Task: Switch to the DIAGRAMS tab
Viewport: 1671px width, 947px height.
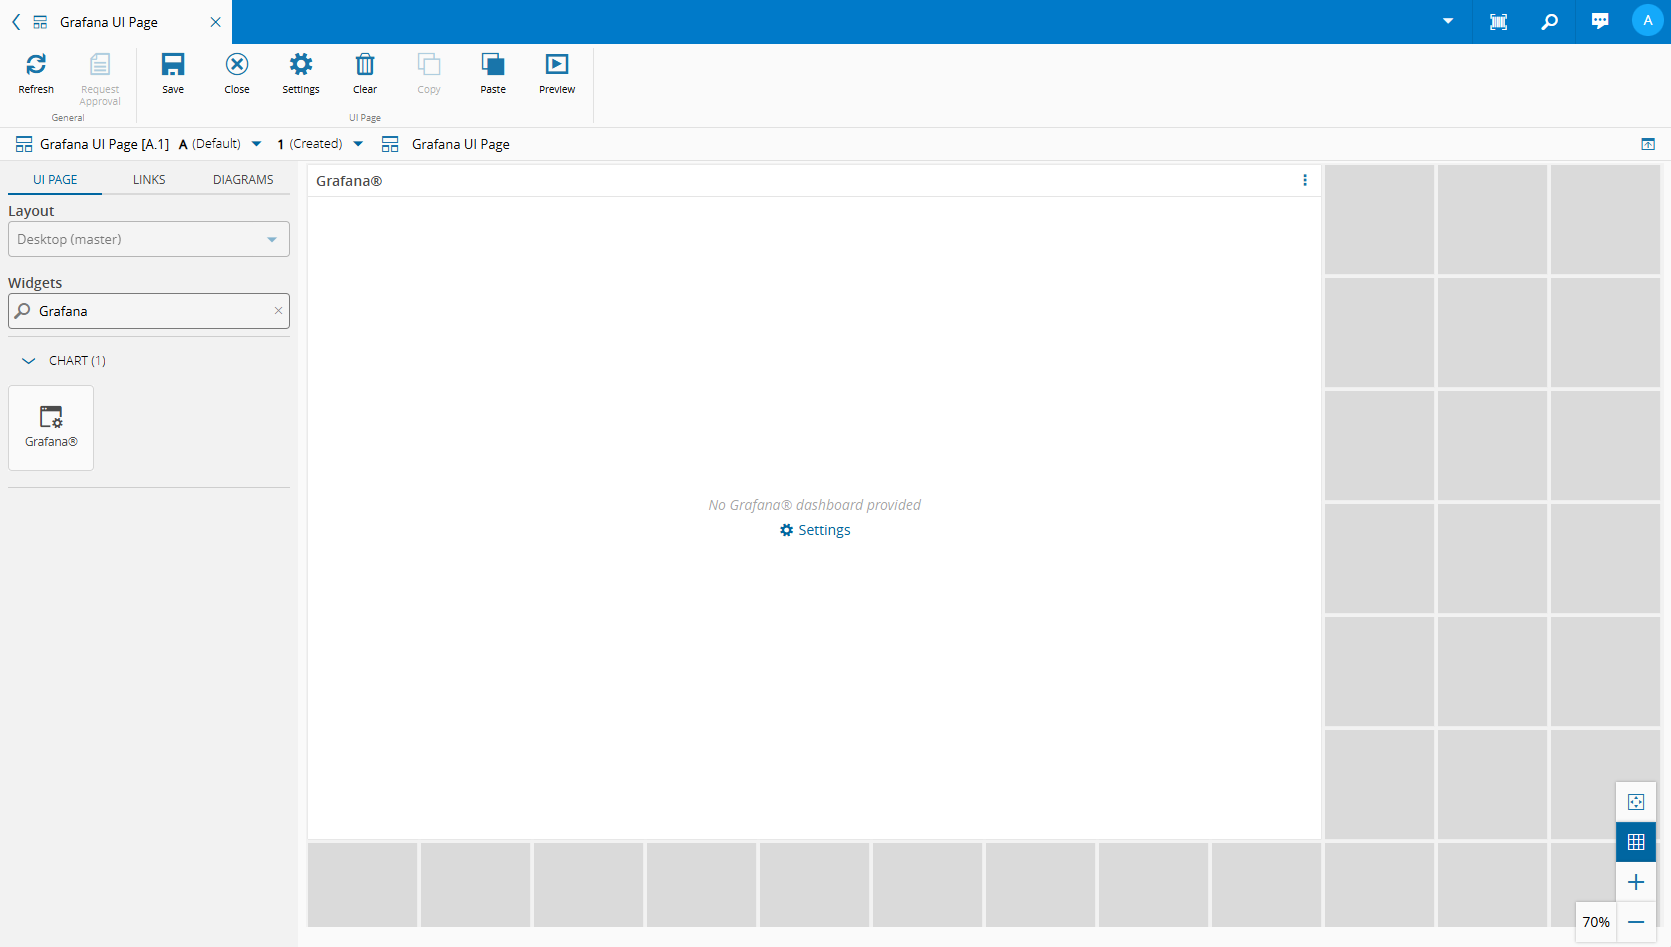Action: (x=243, y=180)
